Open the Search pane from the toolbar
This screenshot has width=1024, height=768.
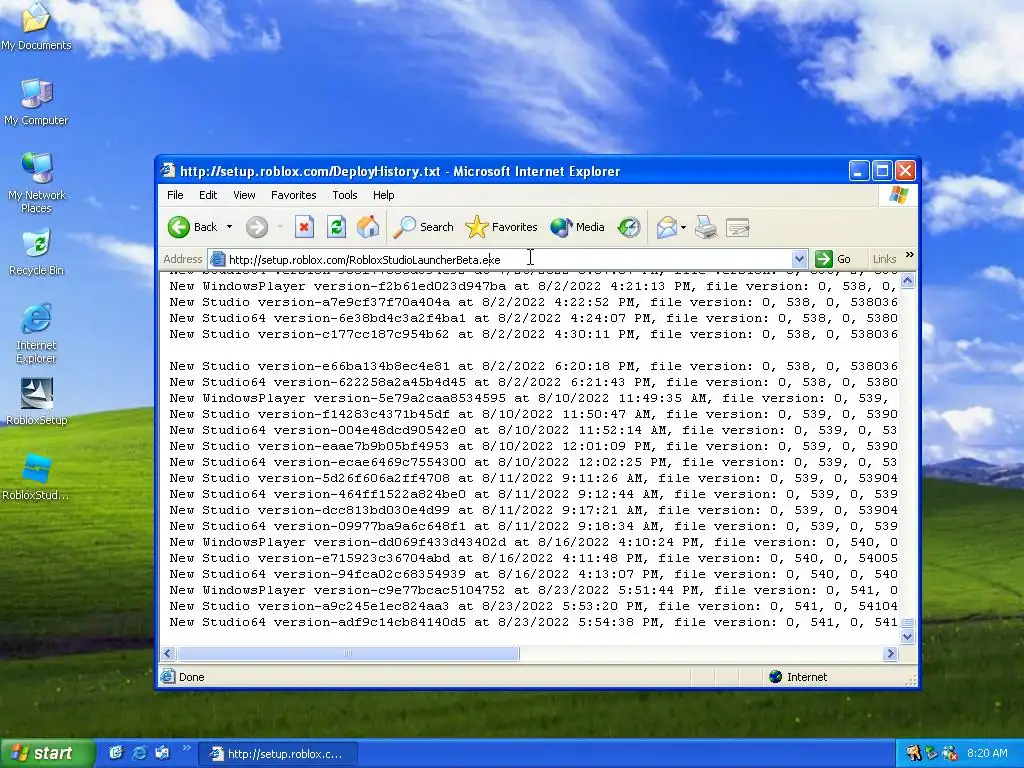[x=423, y=227]
